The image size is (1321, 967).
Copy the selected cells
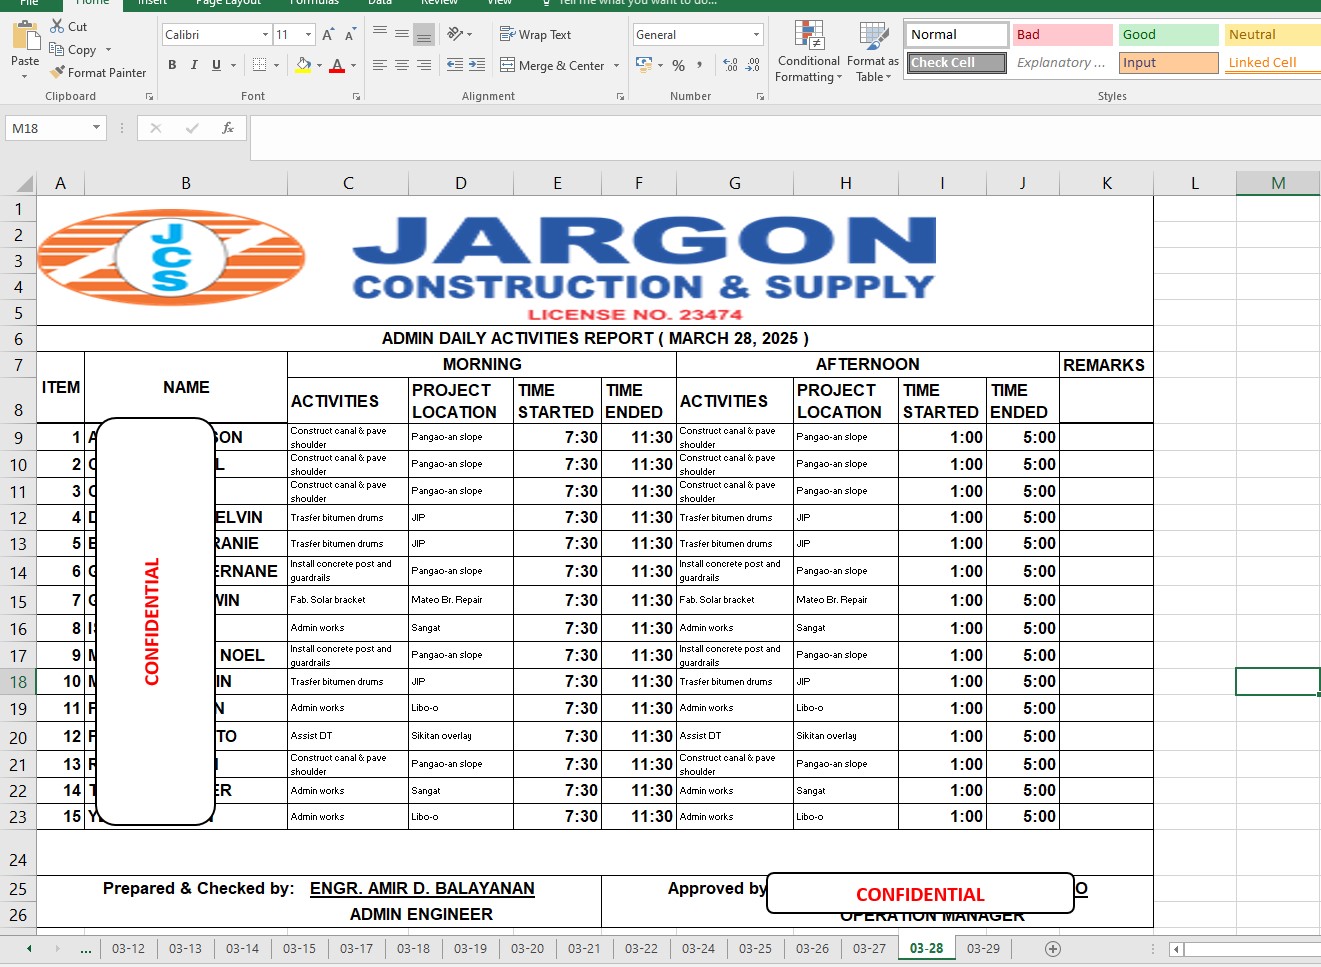pos(74,49)
